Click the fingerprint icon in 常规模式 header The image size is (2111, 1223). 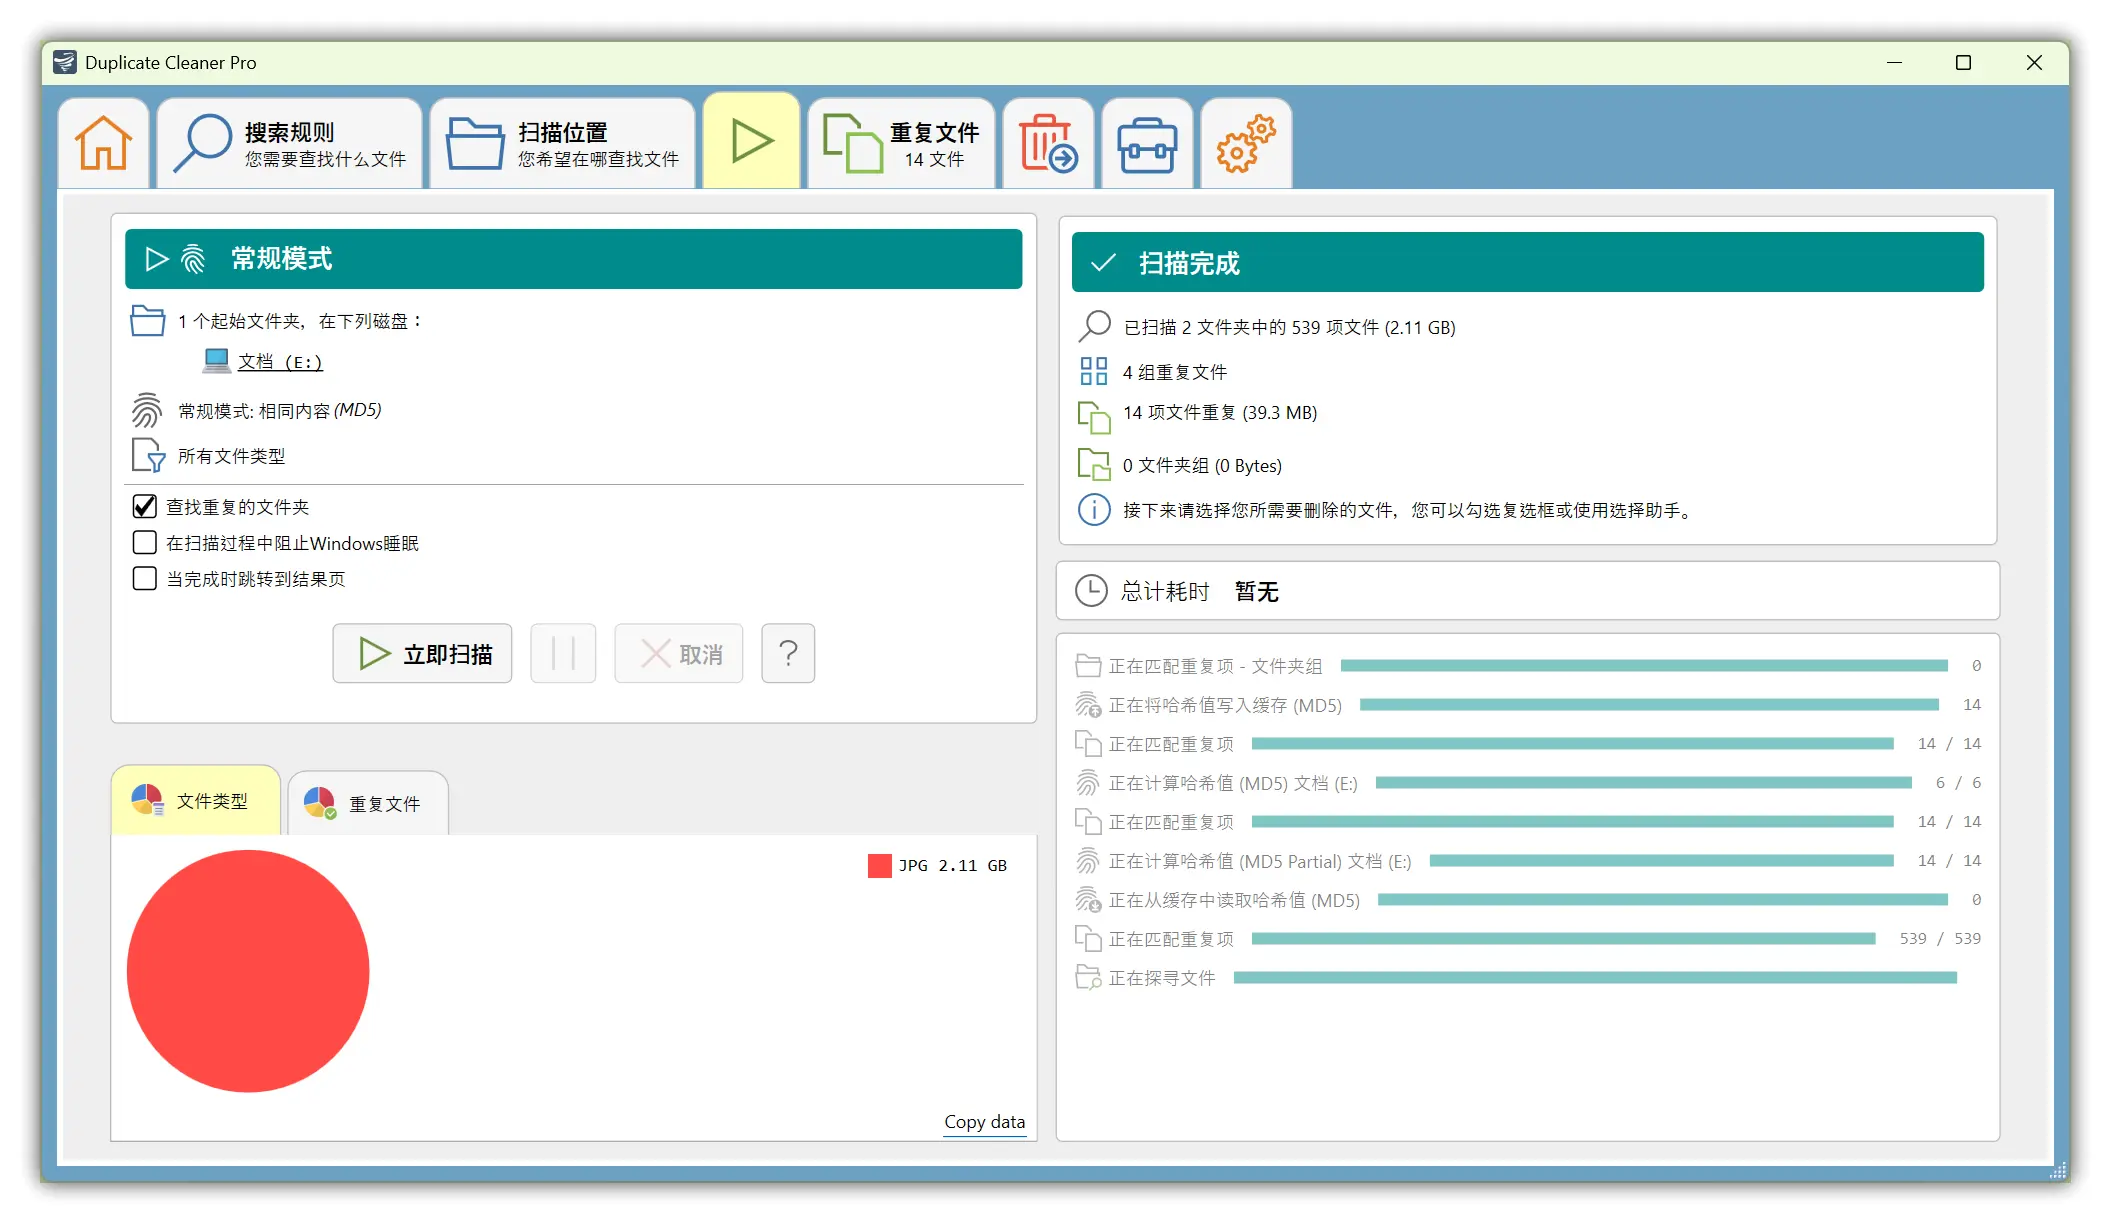(x=193, y=260)
